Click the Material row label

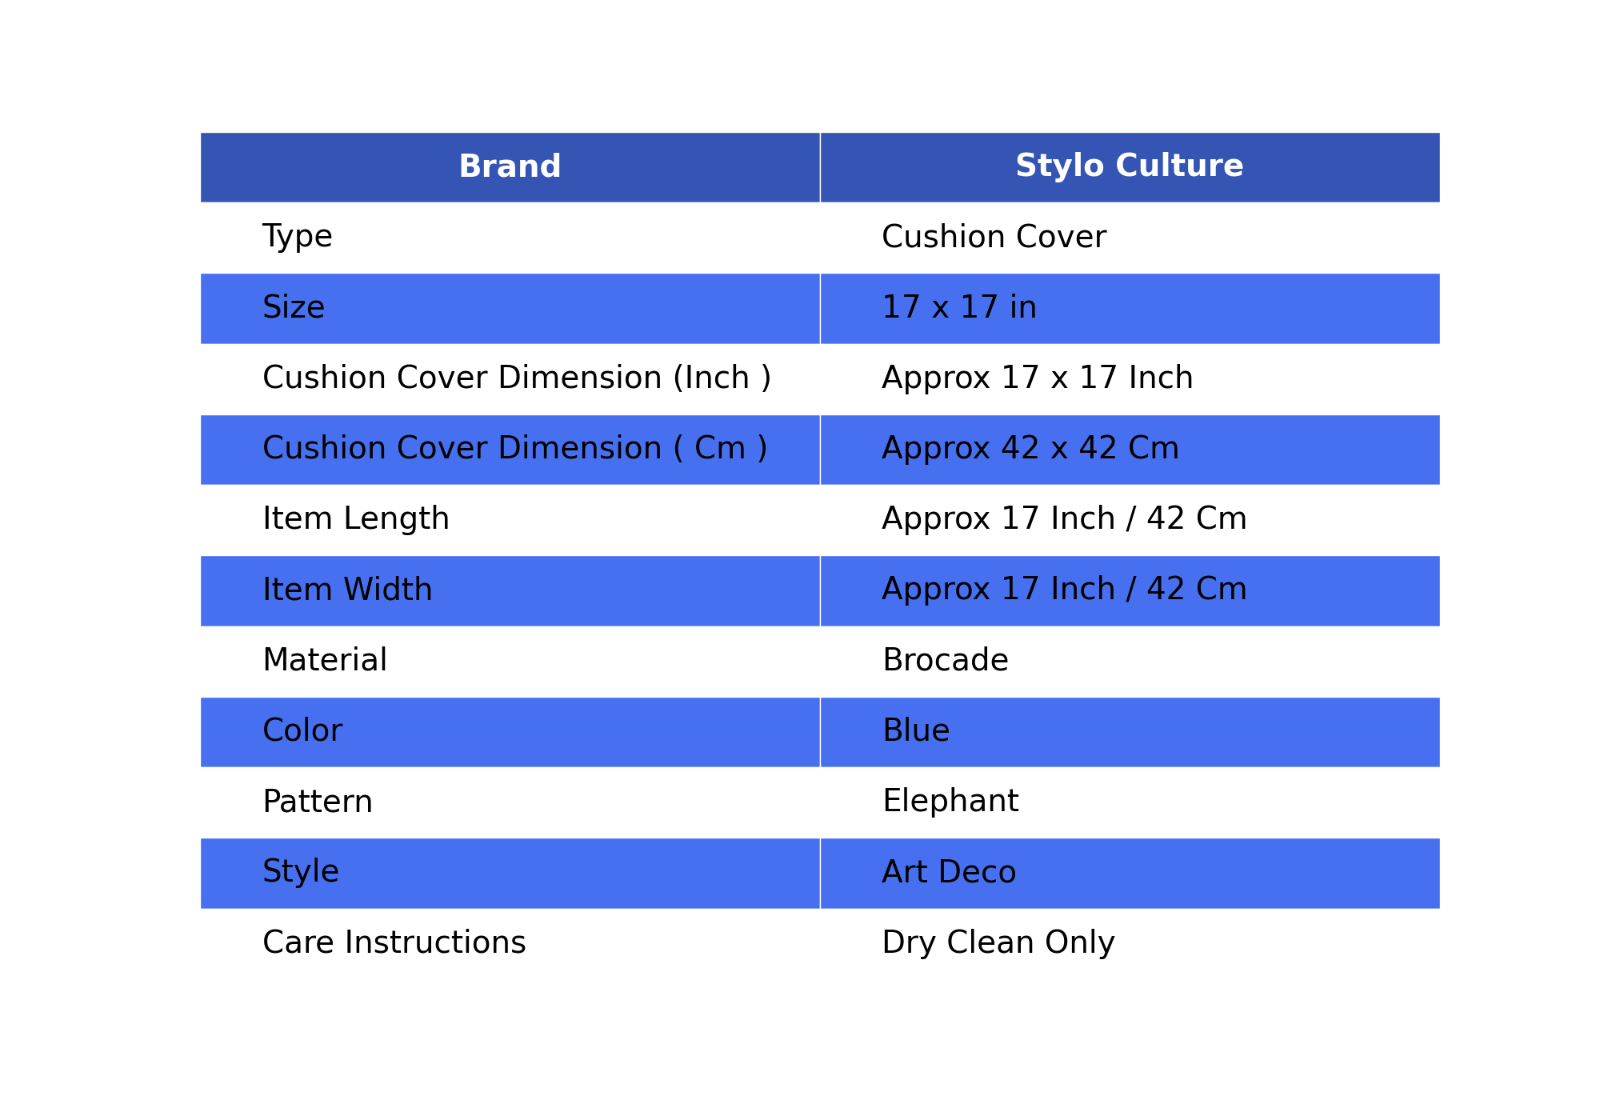(324, 660)
